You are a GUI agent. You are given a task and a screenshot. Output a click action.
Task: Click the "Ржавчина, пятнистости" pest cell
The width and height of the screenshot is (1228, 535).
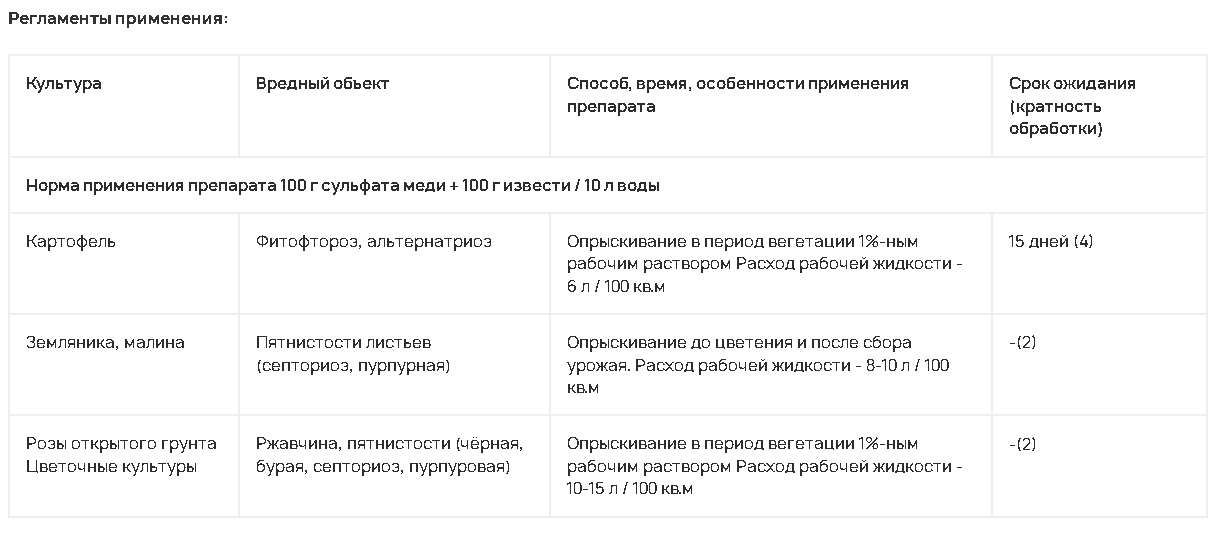tap(389, 455)
